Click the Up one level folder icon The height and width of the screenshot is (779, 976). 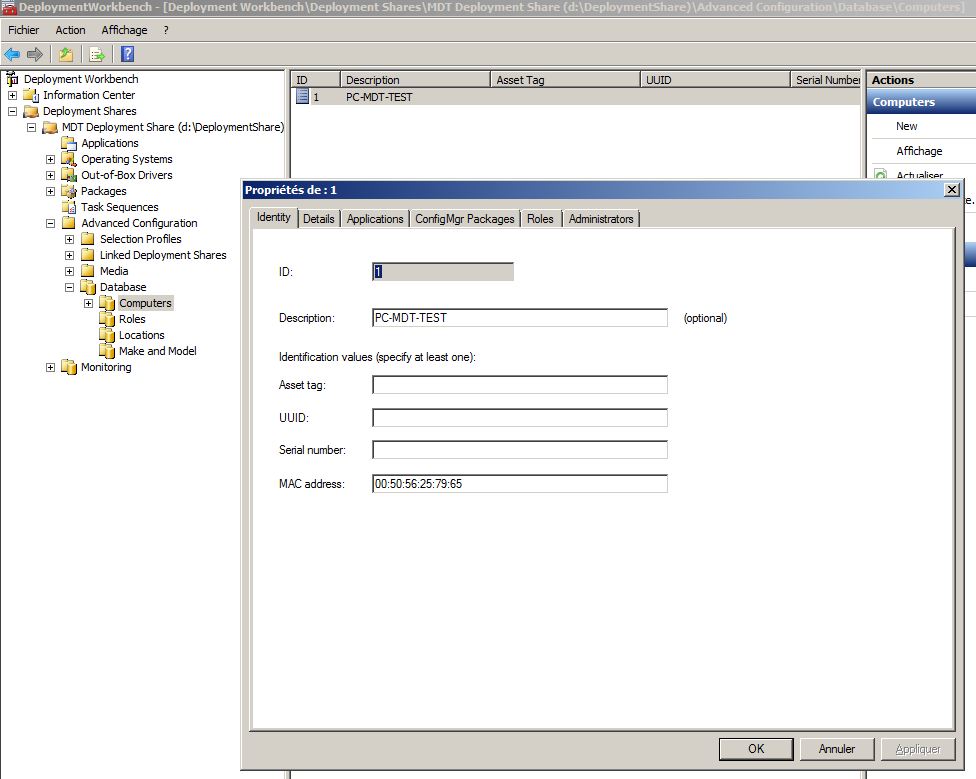[66, 54]
